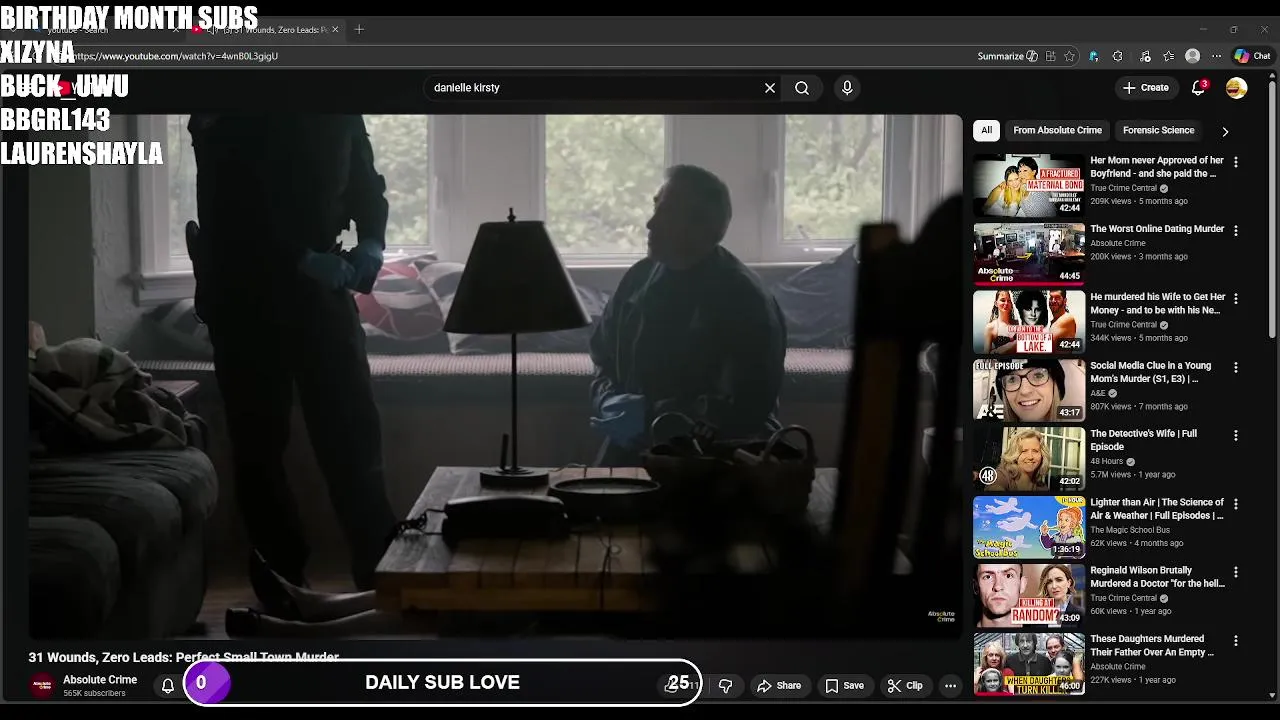Start voice search with microphone icon

click(x=847, y=88)
